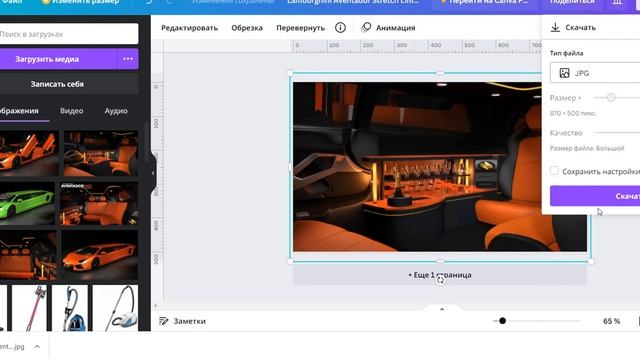The image size is (640, 360).
Task: Switch to the Аудио tab
Action: pyautogui.click(x=116, y=111)
